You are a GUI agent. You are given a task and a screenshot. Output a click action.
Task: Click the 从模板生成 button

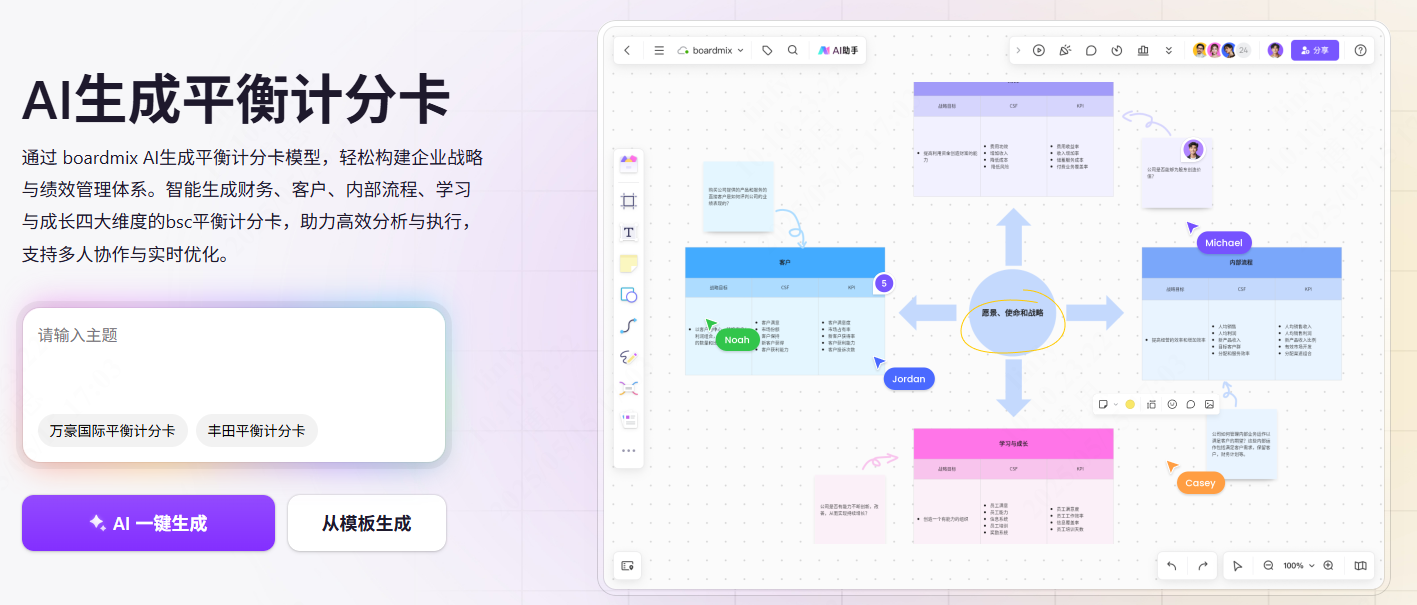pos(367,523)
